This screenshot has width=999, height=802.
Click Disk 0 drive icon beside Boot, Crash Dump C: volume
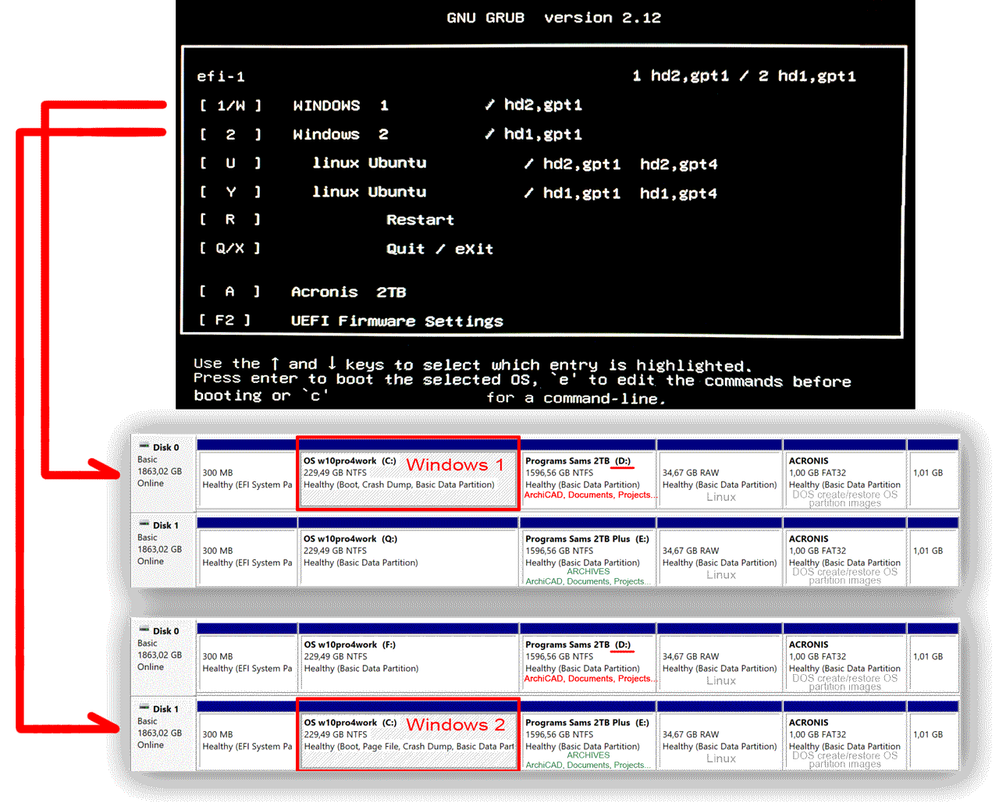pos(145,447)
